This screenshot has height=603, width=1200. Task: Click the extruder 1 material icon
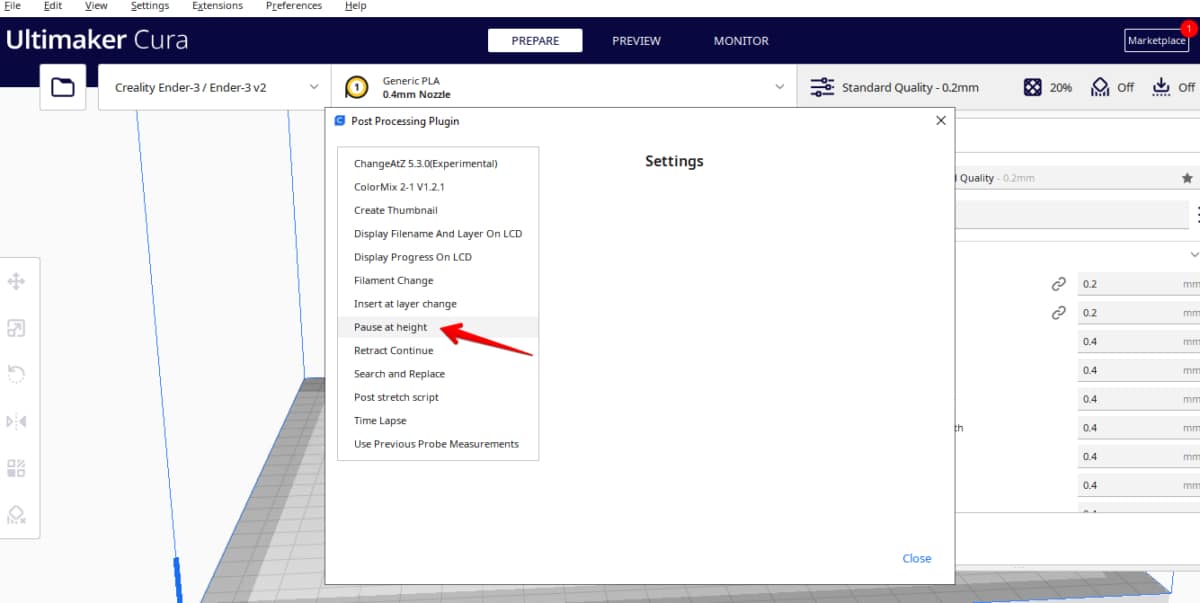[x=356, y=87]
